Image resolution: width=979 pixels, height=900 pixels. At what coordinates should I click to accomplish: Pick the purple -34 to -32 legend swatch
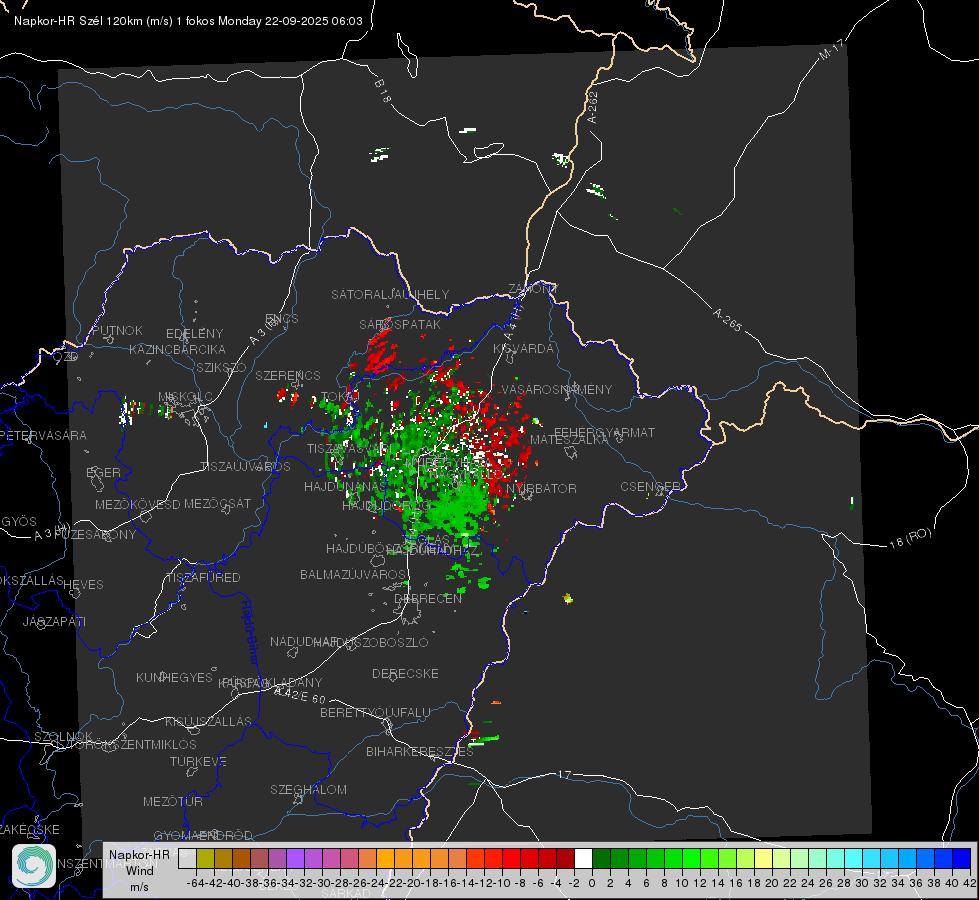coord(295,858)
